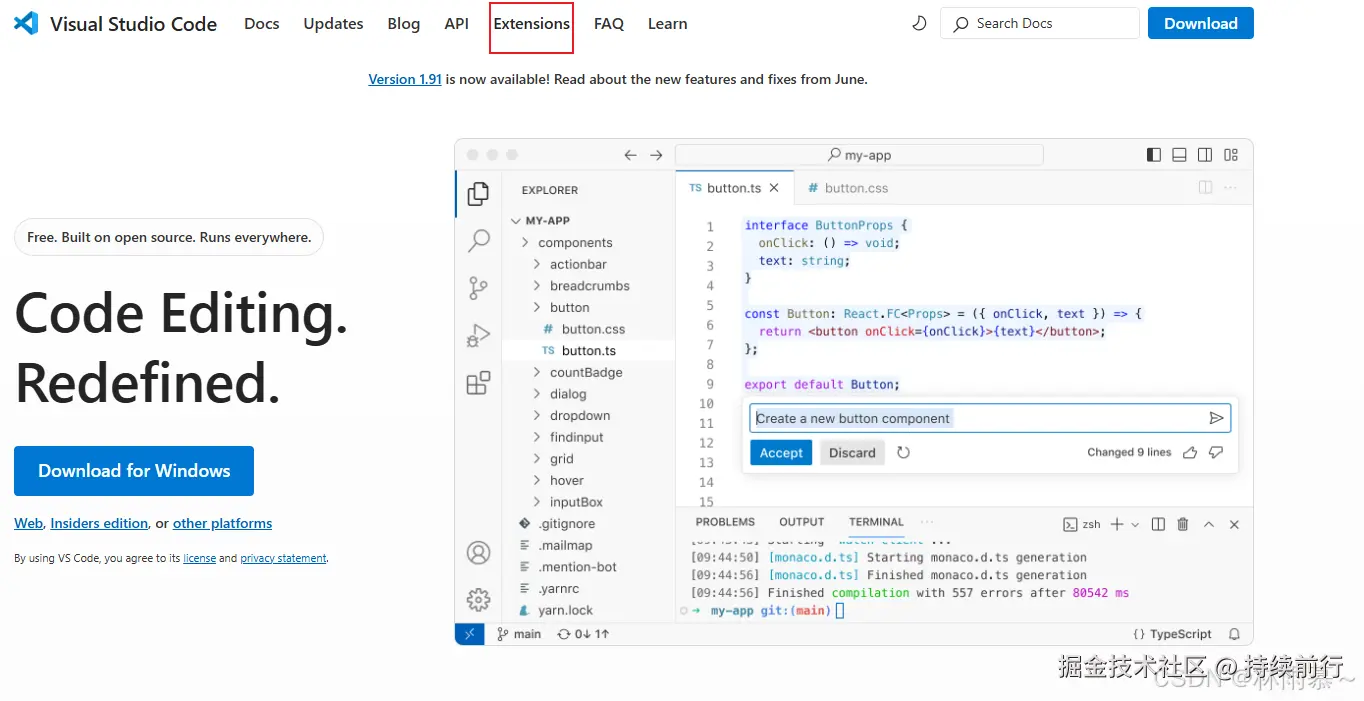The height and width of the screenshot is (701, 1364).
Task: Open the Manage gear icon in activity bar
Action: coord(479,599)
